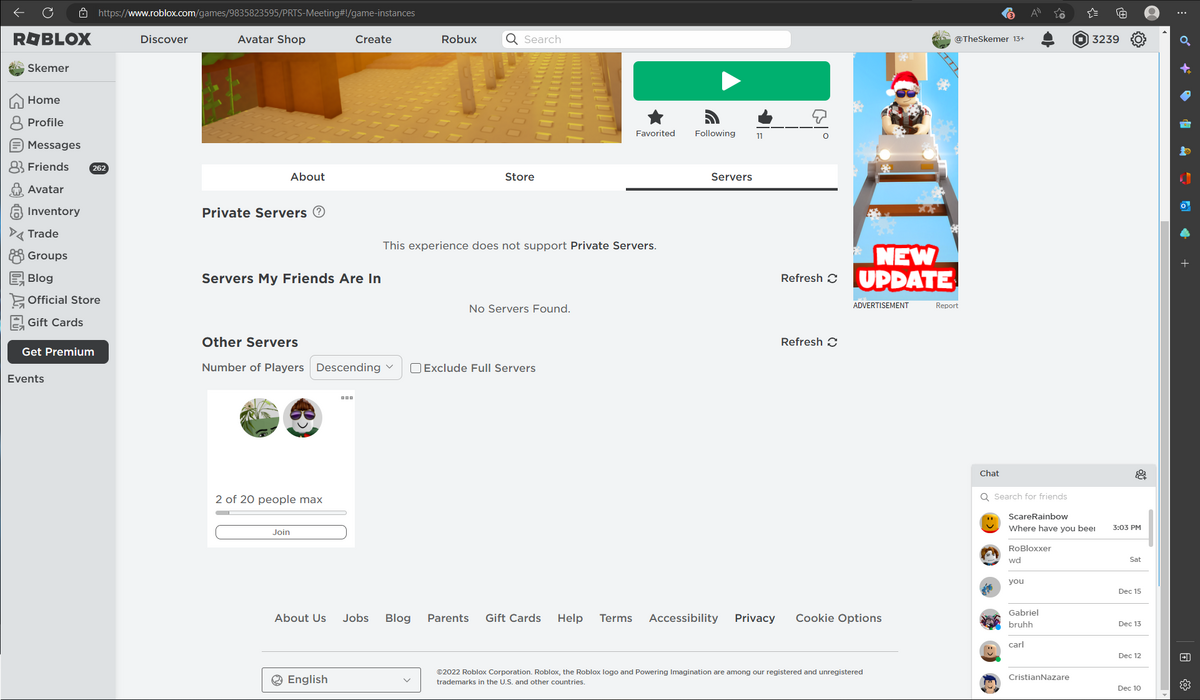Open Roblox settings gear in the top bar
Screen dimensions: 1200x700
click(x=1137, y=39)
